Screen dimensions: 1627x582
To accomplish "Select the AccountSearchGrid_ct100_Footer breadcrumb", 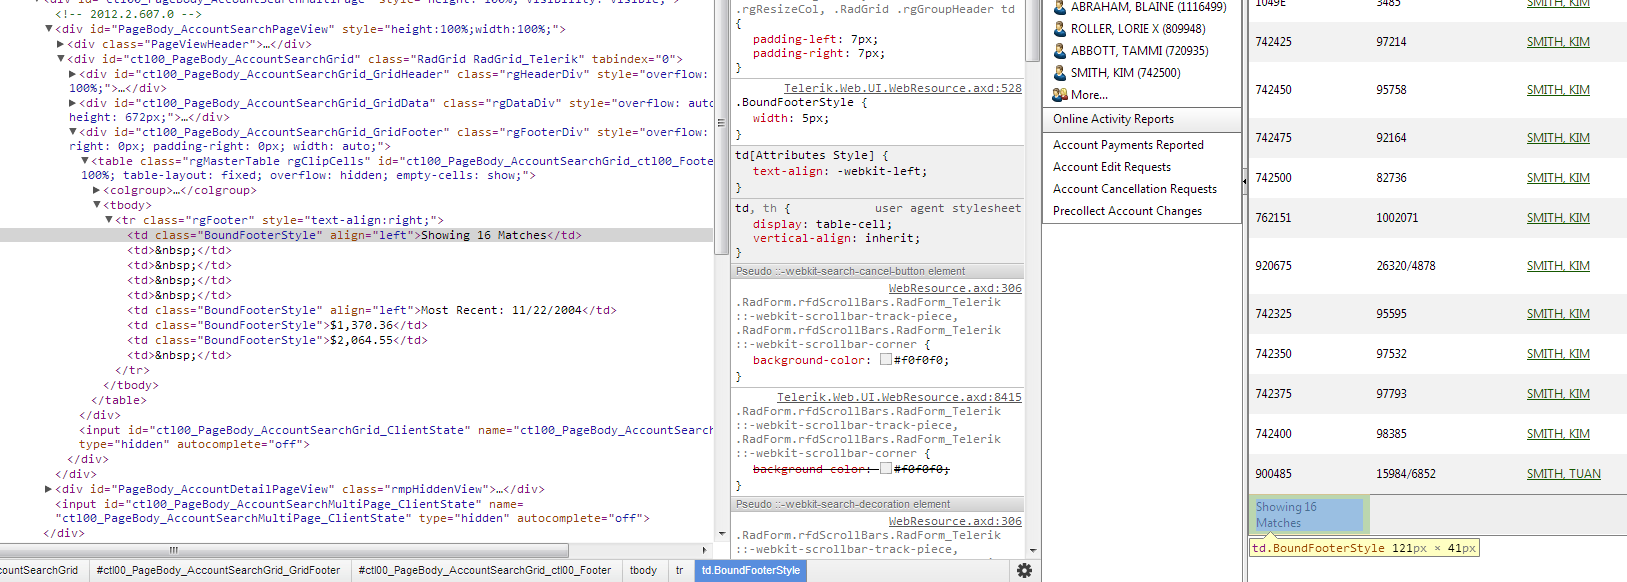I will (484, 570).
